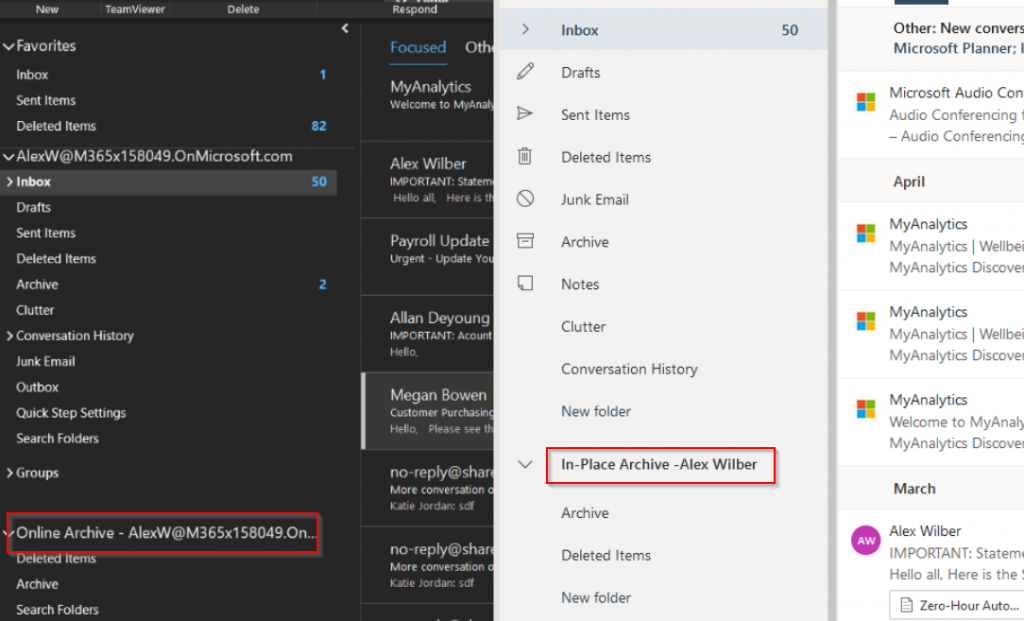This screenshot has width=1024, height=621.
Task: Click the Deleted Items trash icon
Action: click(525, 156)
